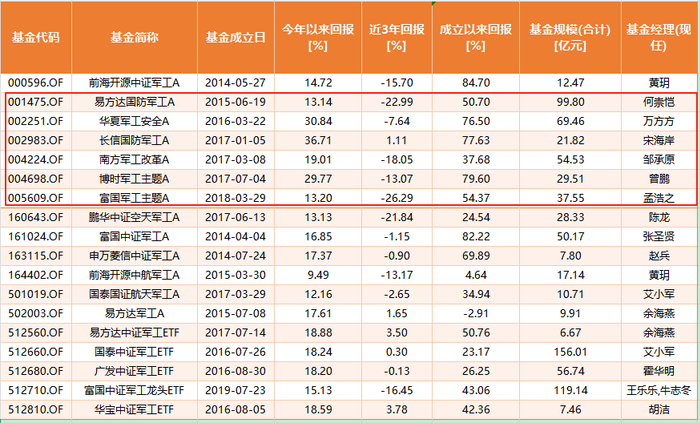Click fund size value 119.14
Viewport: 700px width, 423px height.
(x=570, y=390)
